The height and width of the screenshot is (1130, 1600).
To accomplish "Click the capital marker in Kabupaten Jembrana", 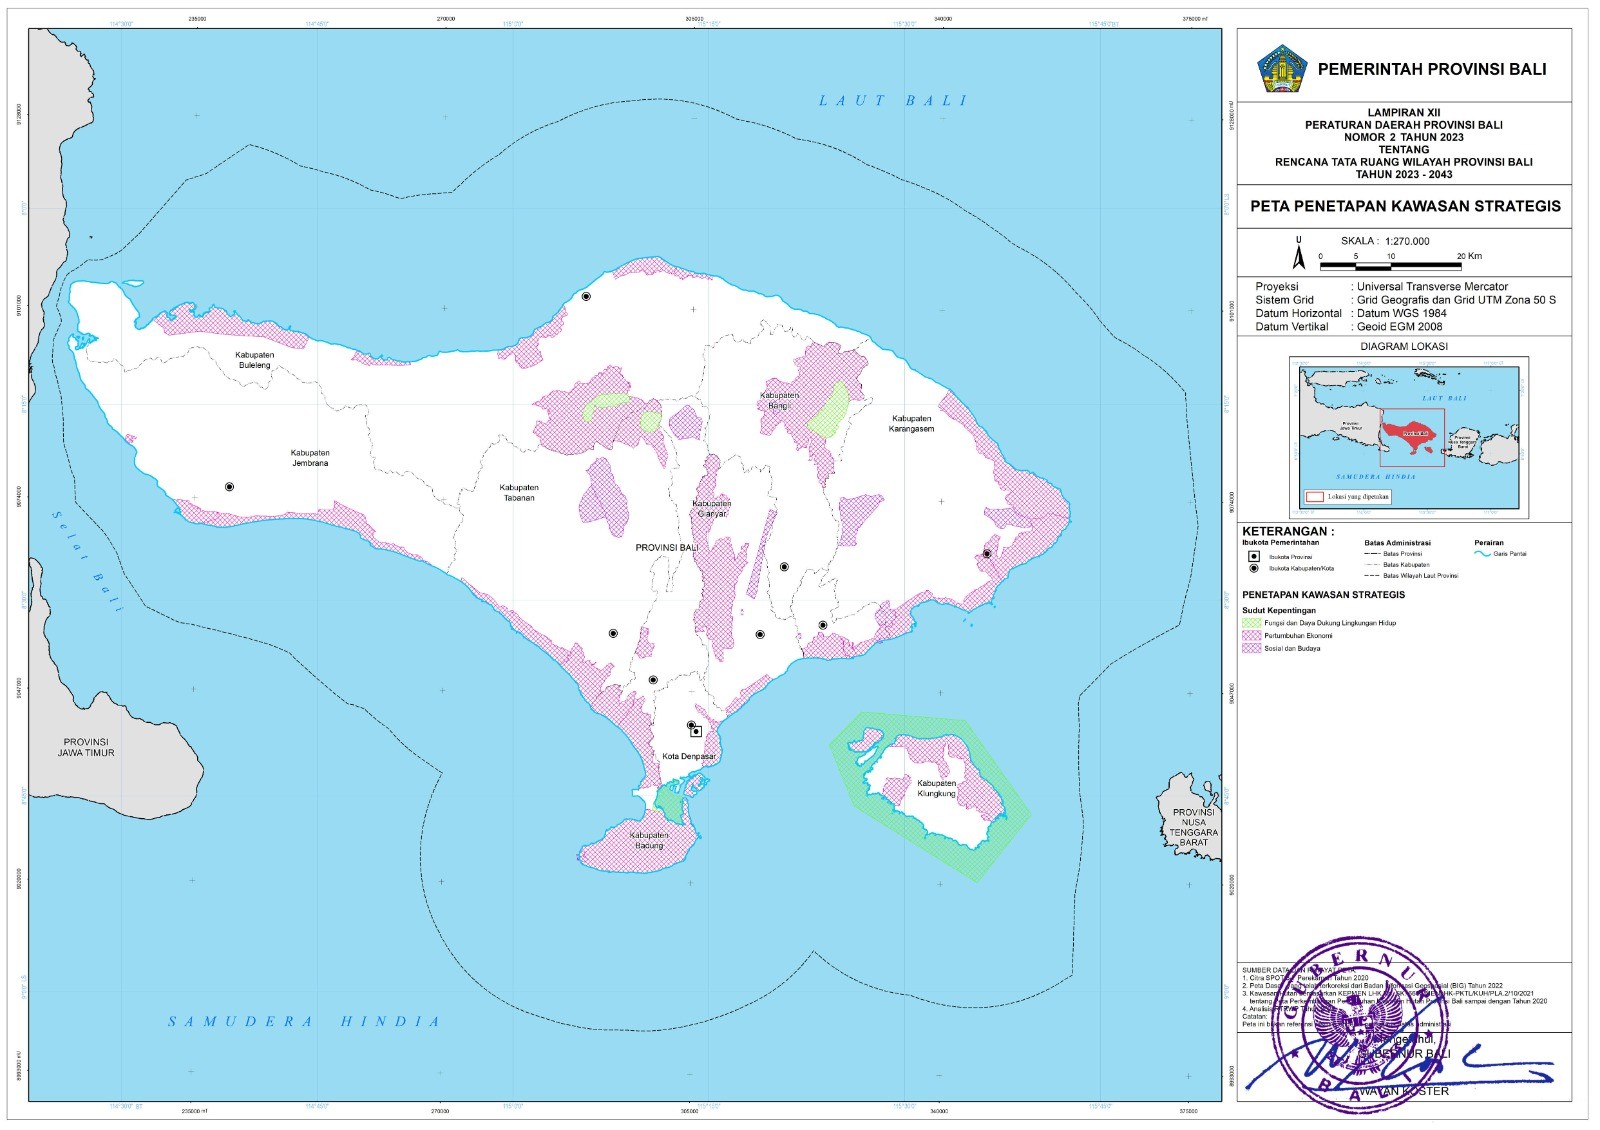I will tap(229, 487).
